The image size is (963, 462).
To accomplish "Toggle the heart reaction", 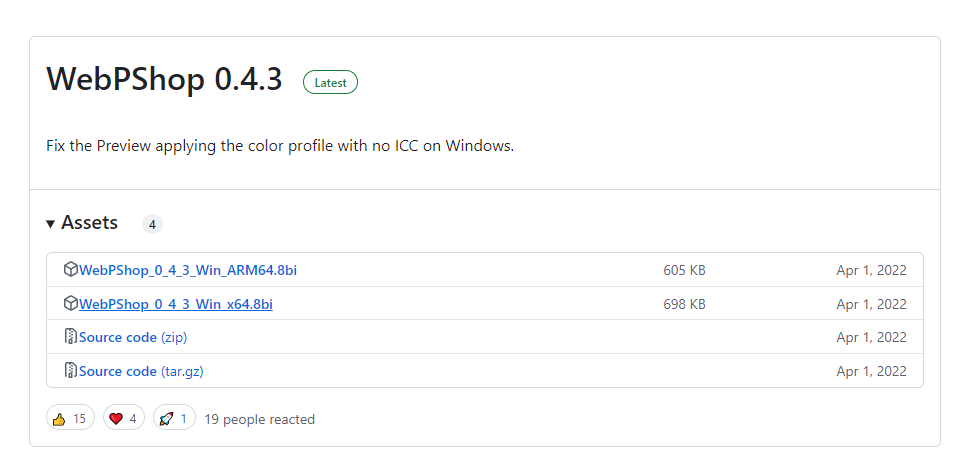I will (x=122, y=419).
